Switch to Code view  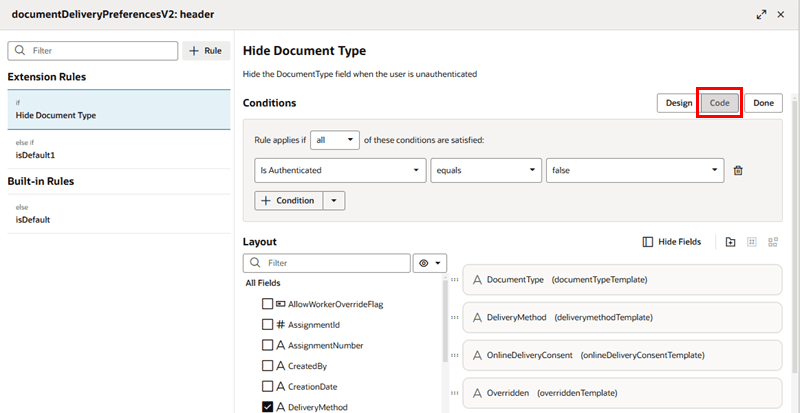(x=719, y=103)
